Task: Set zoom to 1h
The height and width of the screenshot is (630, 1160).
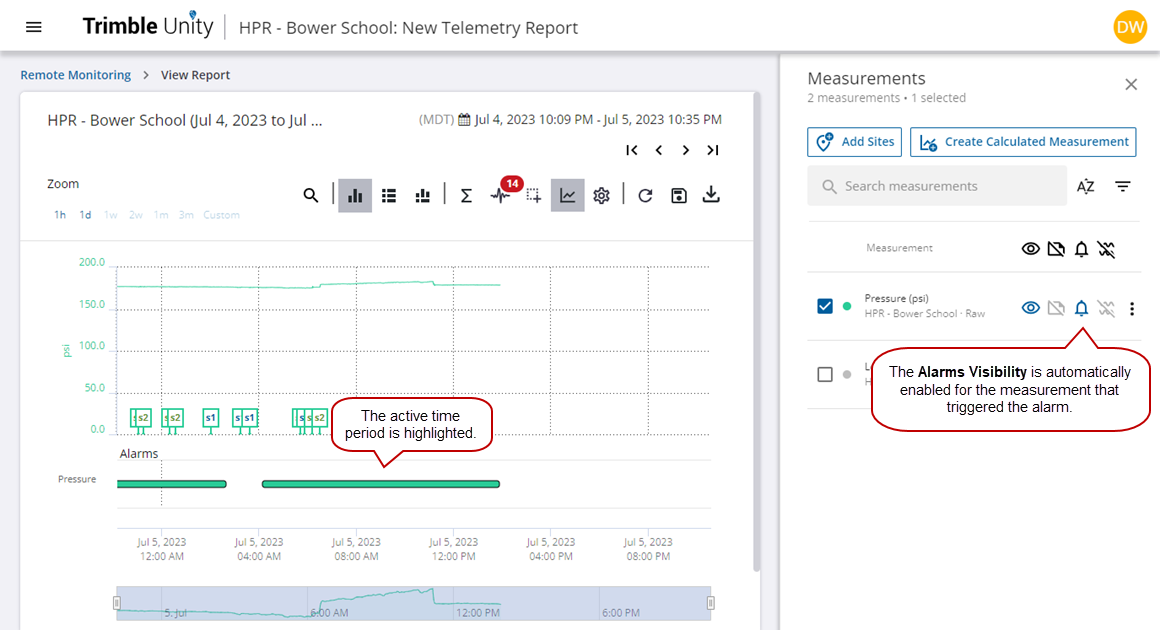Action: click(60, 215)
